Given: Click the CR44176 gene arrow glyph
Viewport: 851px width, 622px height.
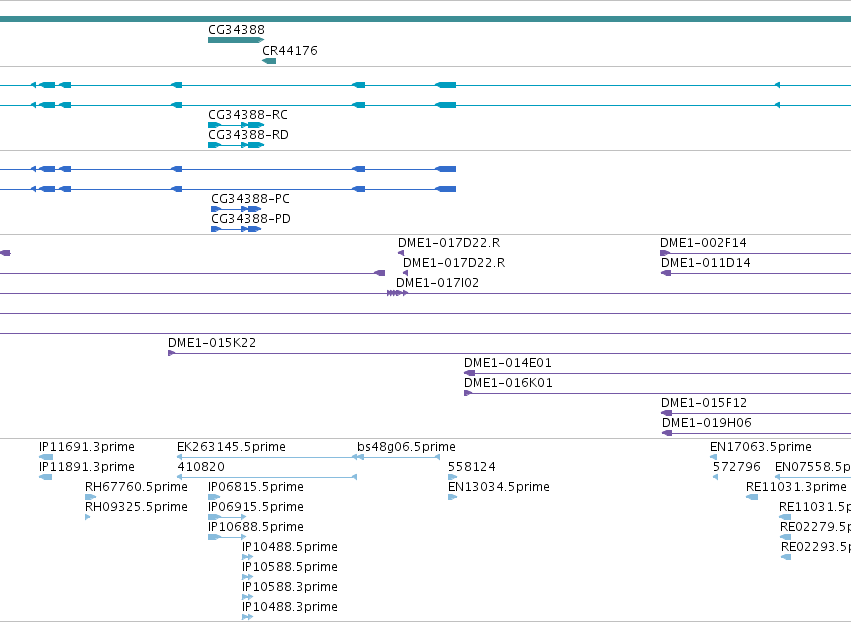Looking at the screenshot, I should coord(269,61).
